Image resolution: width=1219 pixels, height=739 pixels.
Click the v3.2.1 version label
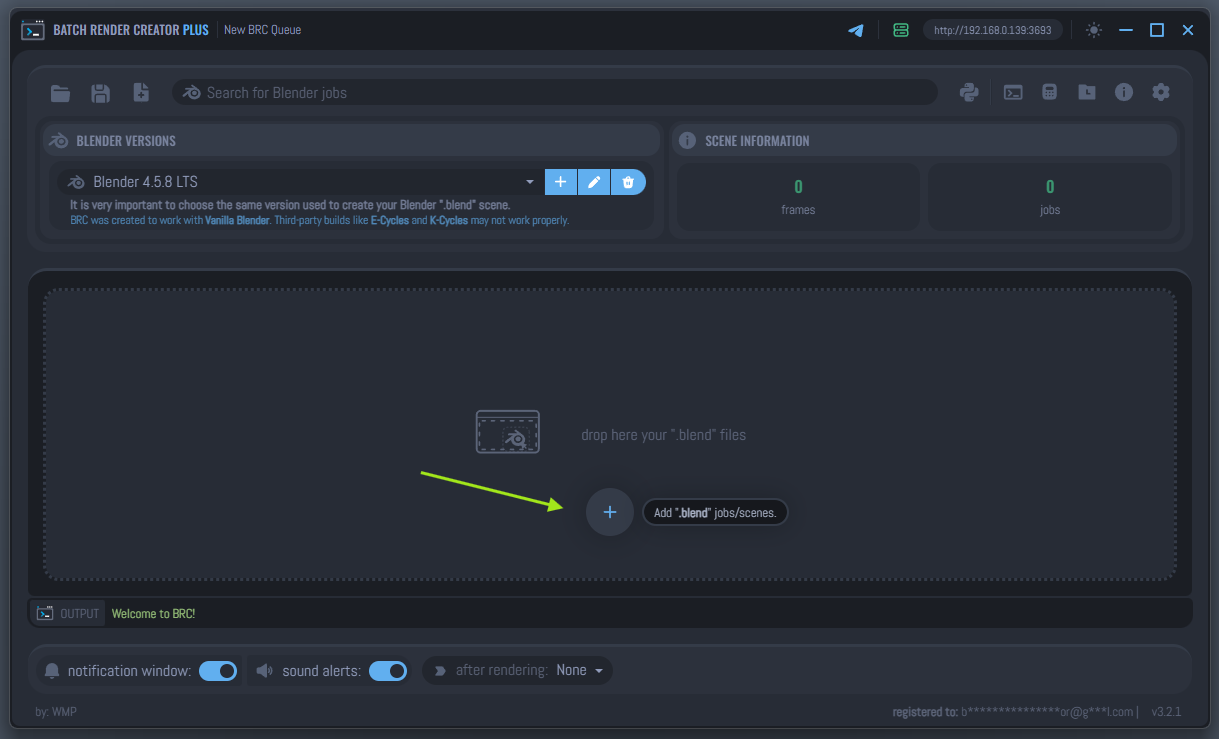1166,712
